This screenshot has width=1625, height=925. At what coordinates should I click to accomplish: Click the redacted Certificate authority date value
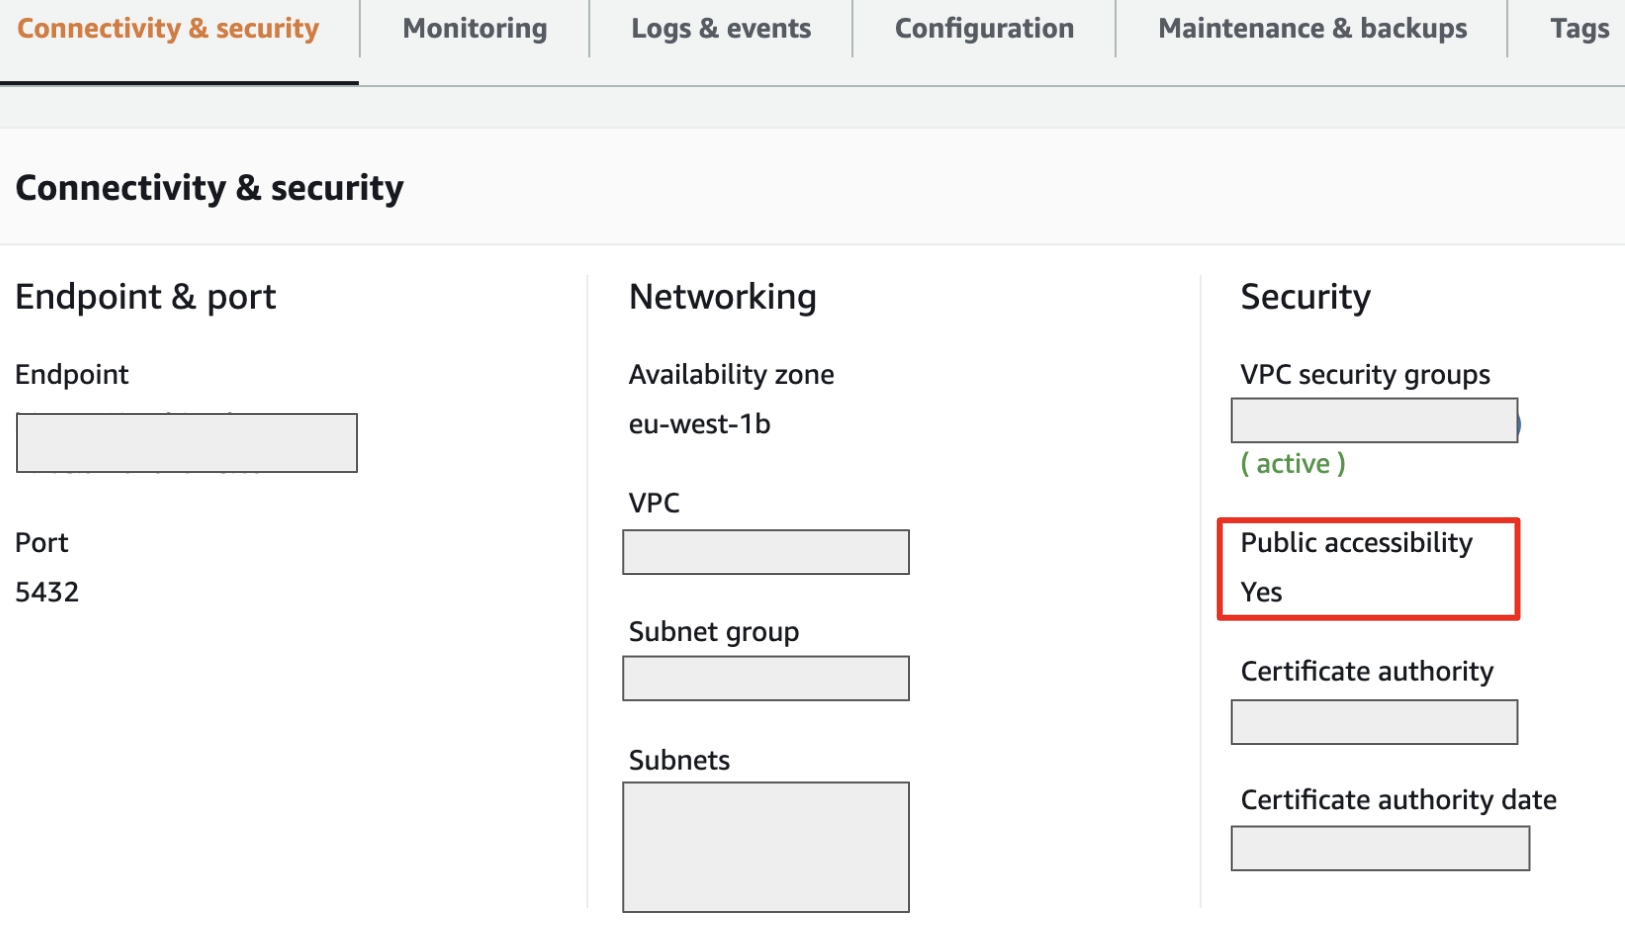click(1380, 848)
